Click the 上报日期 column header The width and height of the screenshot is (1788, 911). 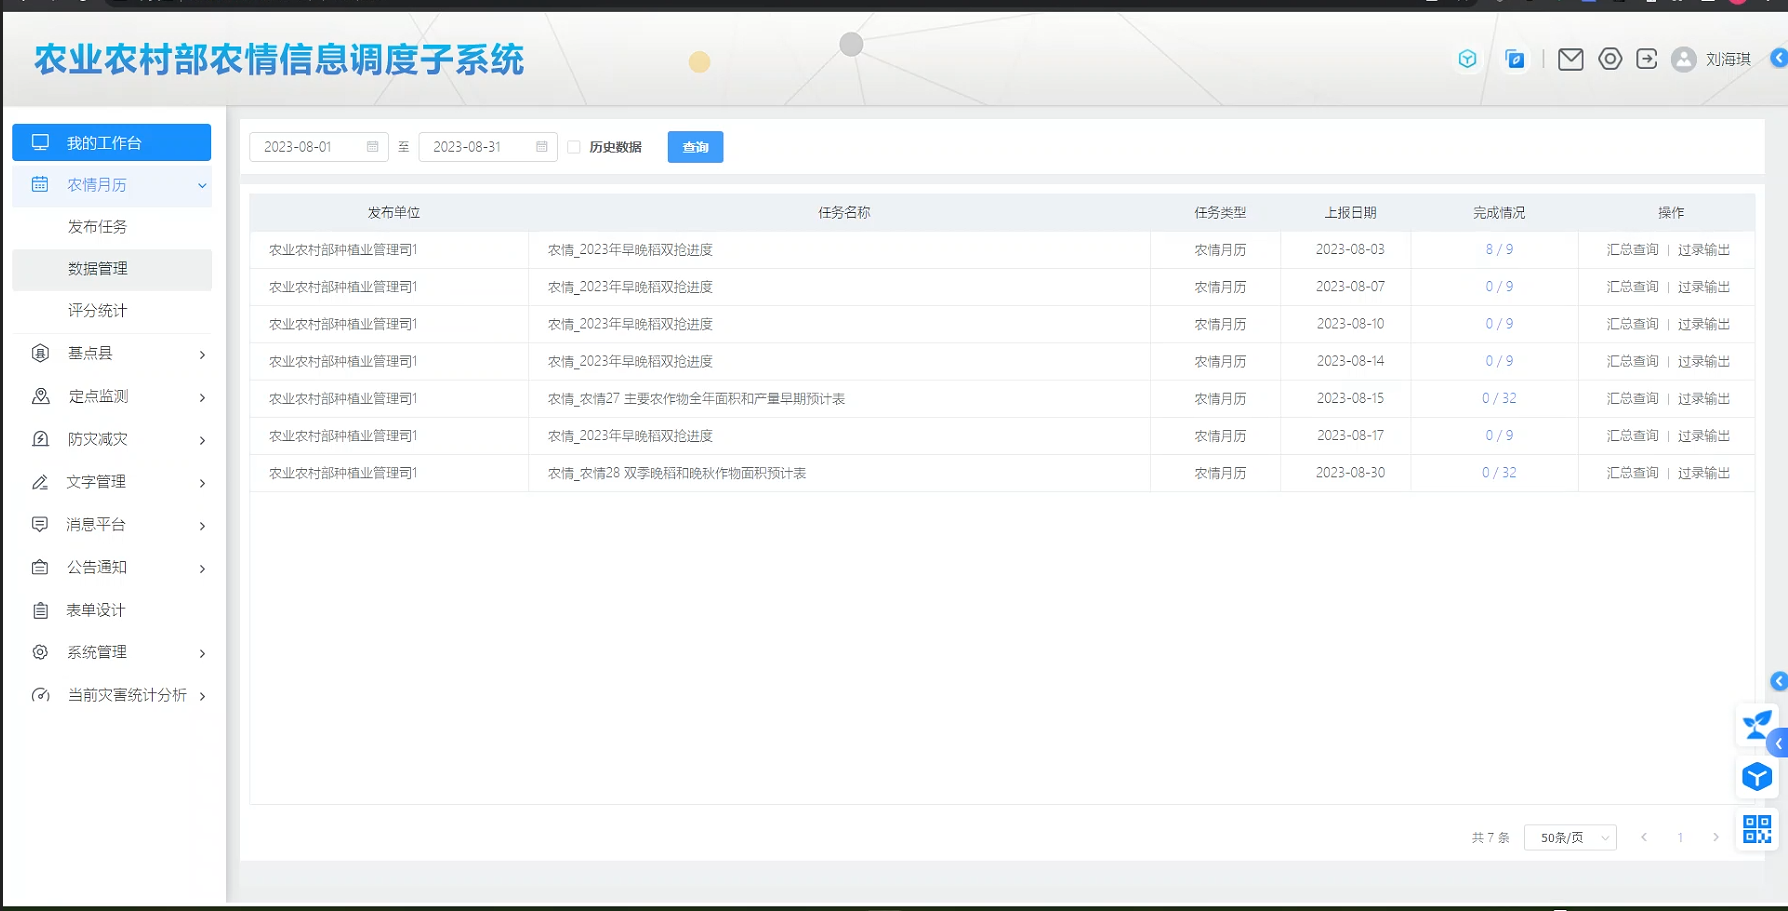tap(1350, 213)
